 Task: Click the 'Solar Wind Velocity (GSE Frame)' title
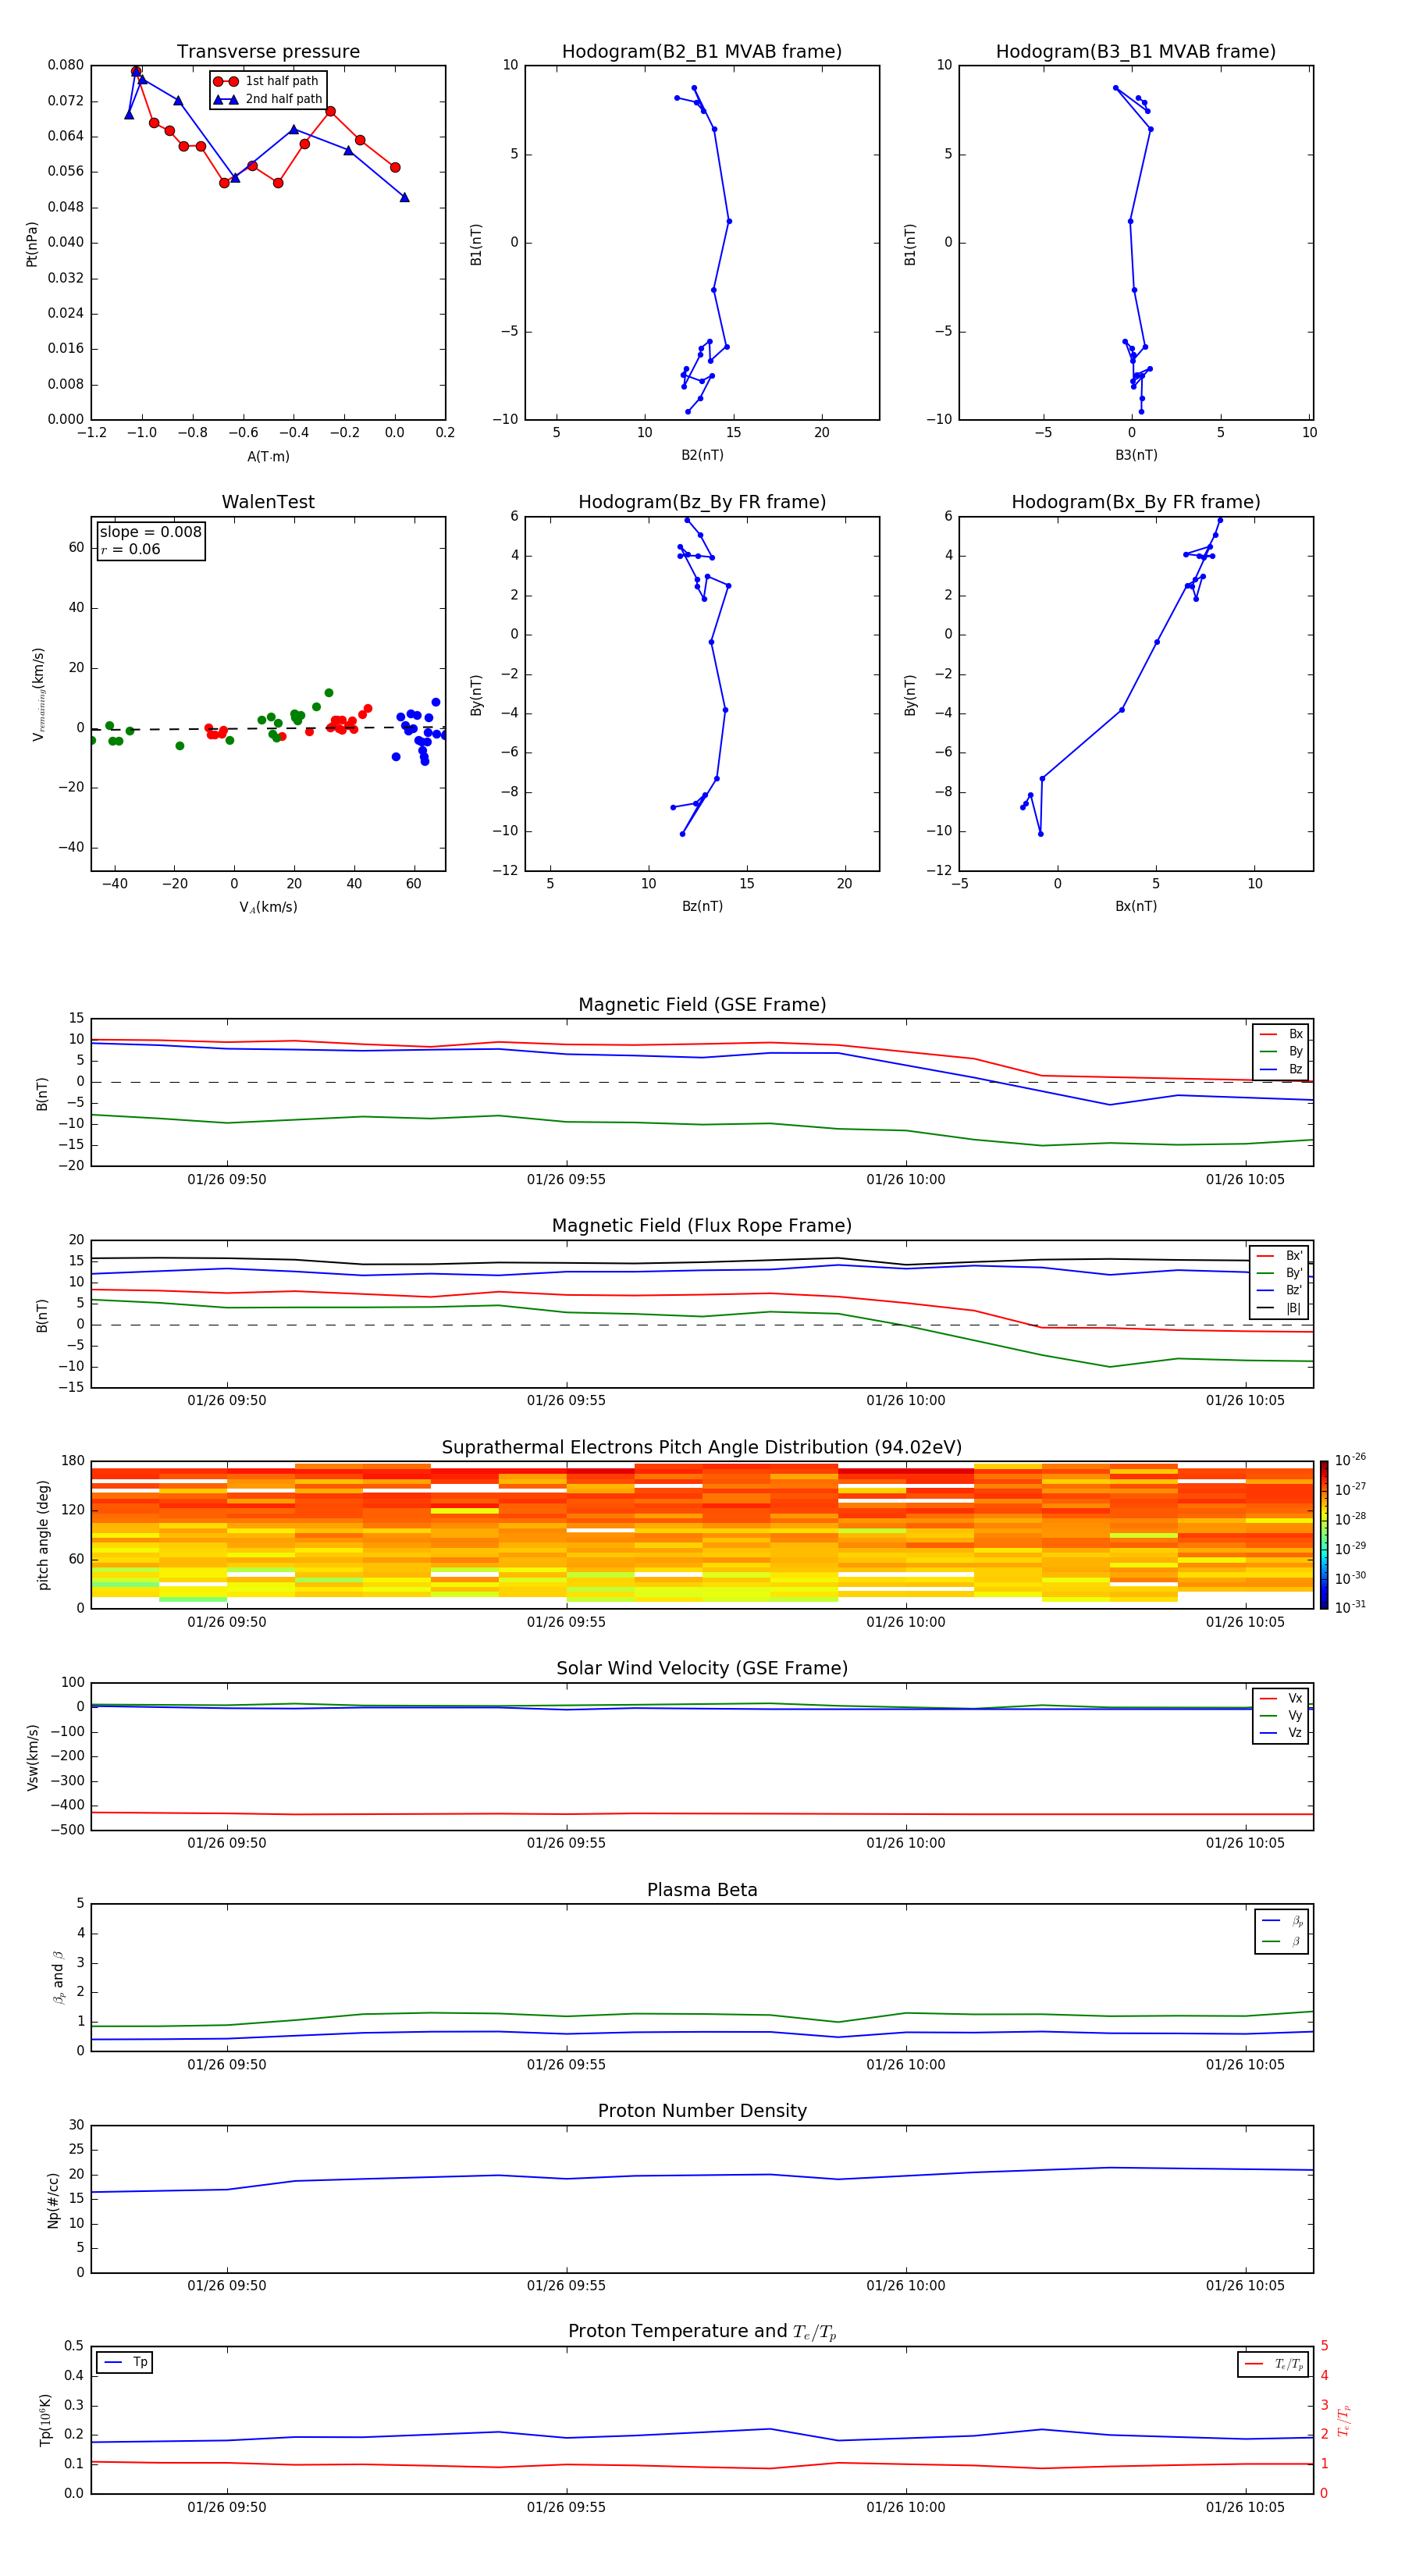pos(702,1669)
